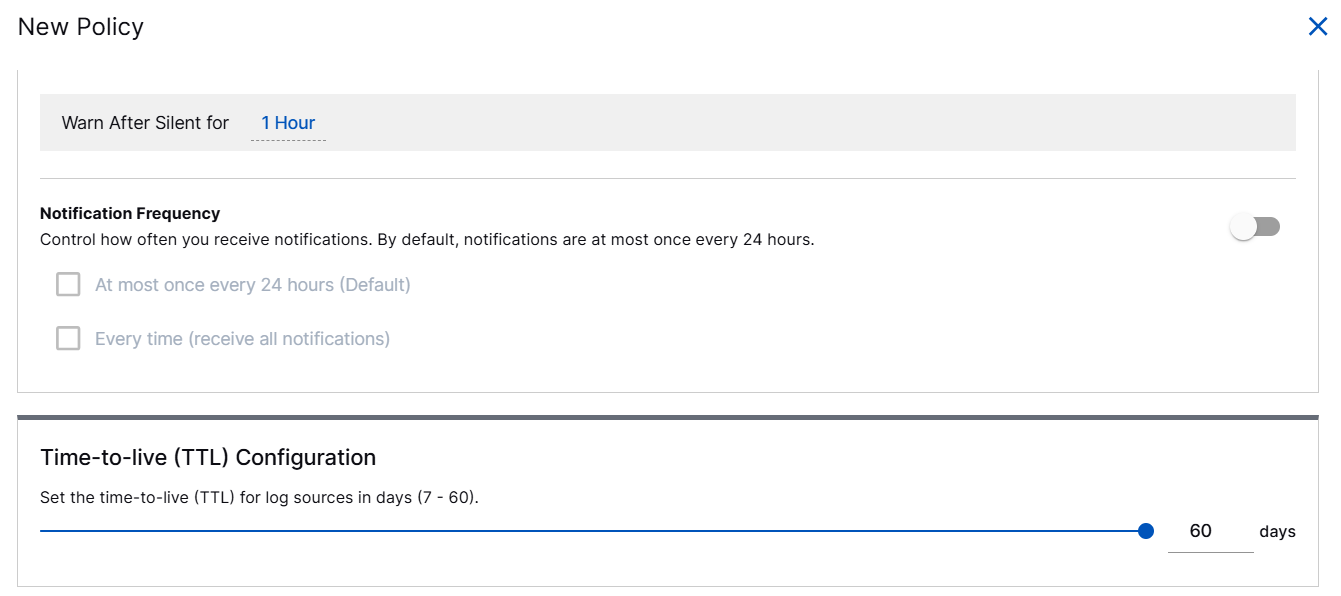
Task: Open the 1 Hour silent duration dropdown
Action: 288,123
